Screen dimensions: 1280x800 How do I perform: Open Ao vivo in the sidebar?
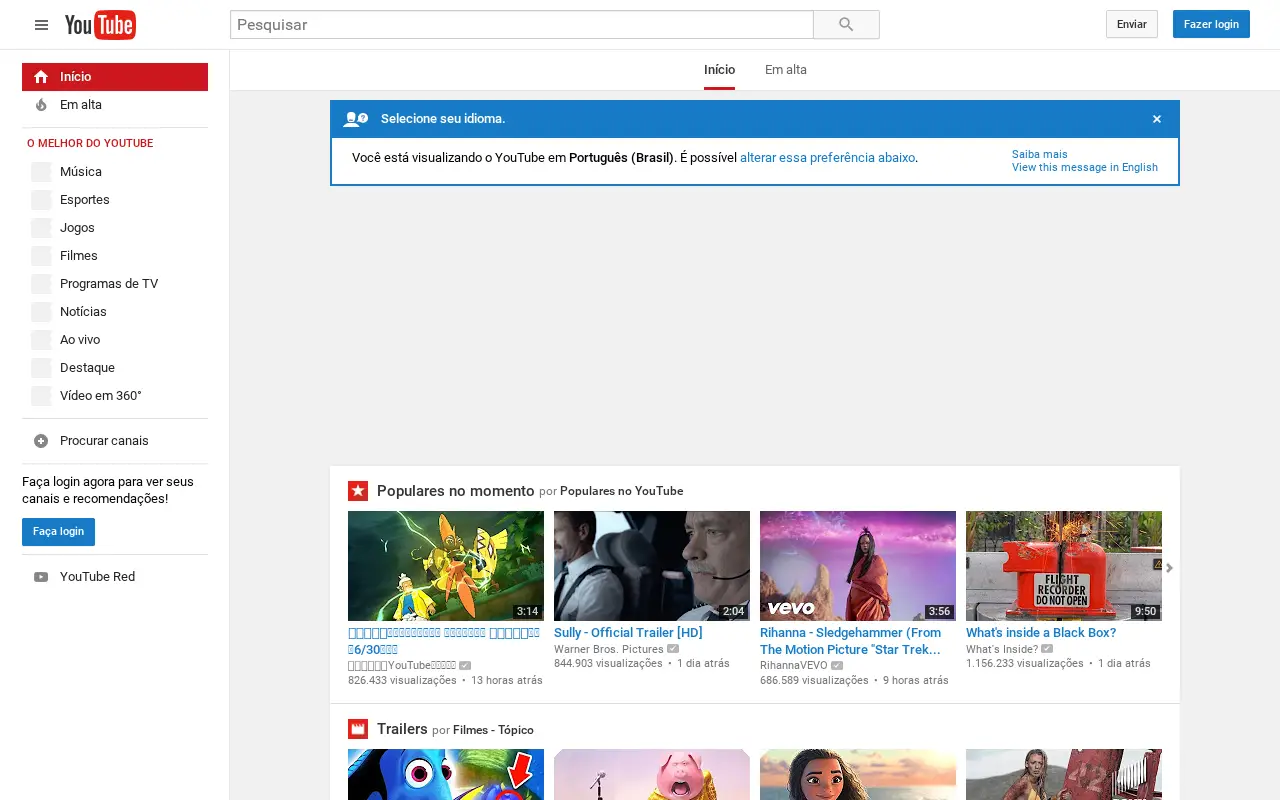pos(115,340)
